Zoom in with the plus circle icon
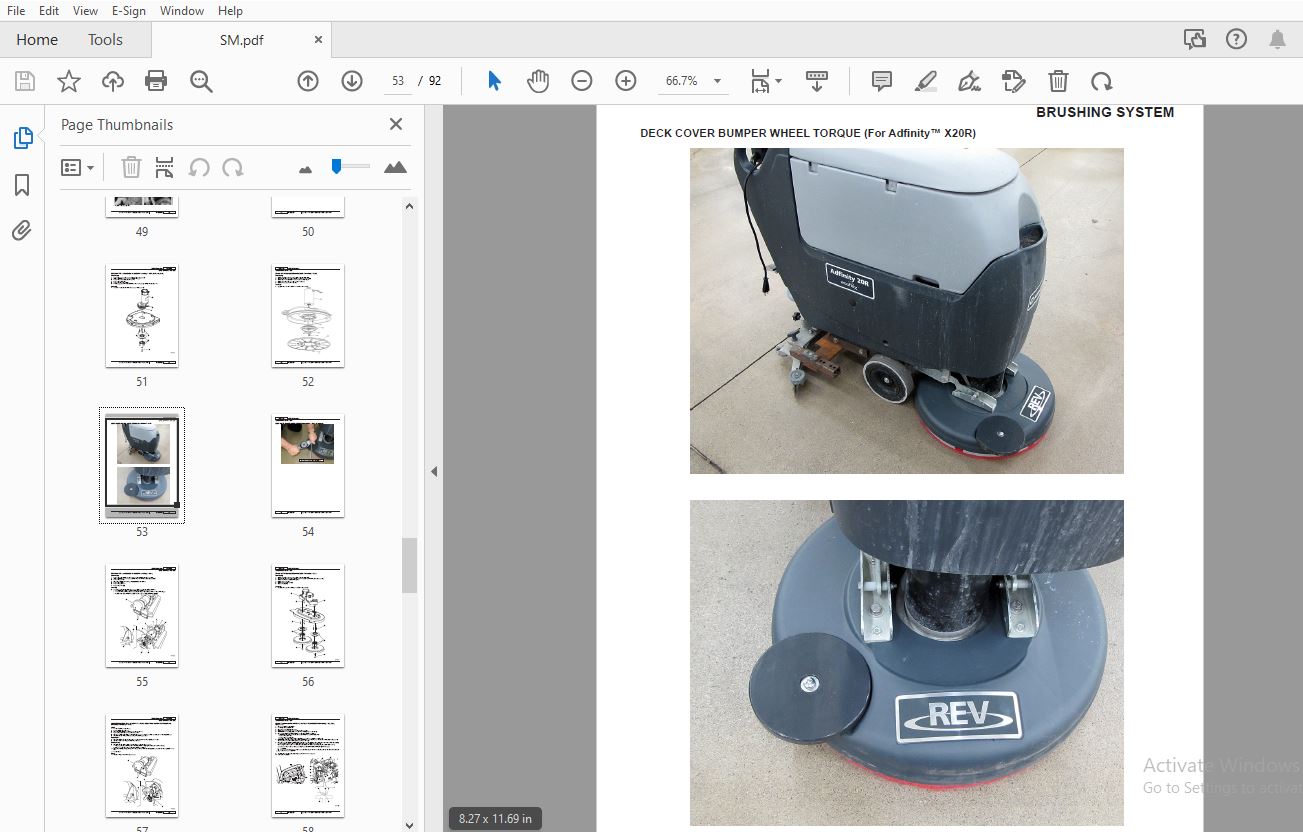The height and width of the screenshot is (832, 1303). (626, 82)
